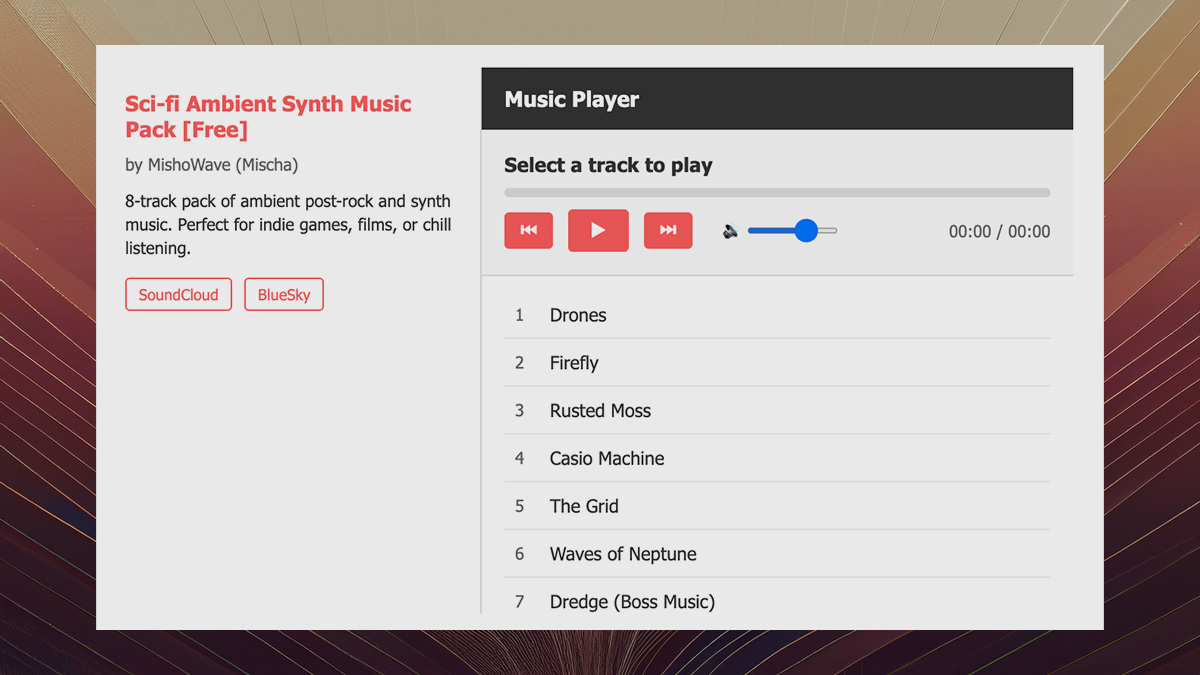Click the track time display 00:00 / 00:00
Image resolution: width=1200 pixels, height=675 pixels.
tap(999, 232)
